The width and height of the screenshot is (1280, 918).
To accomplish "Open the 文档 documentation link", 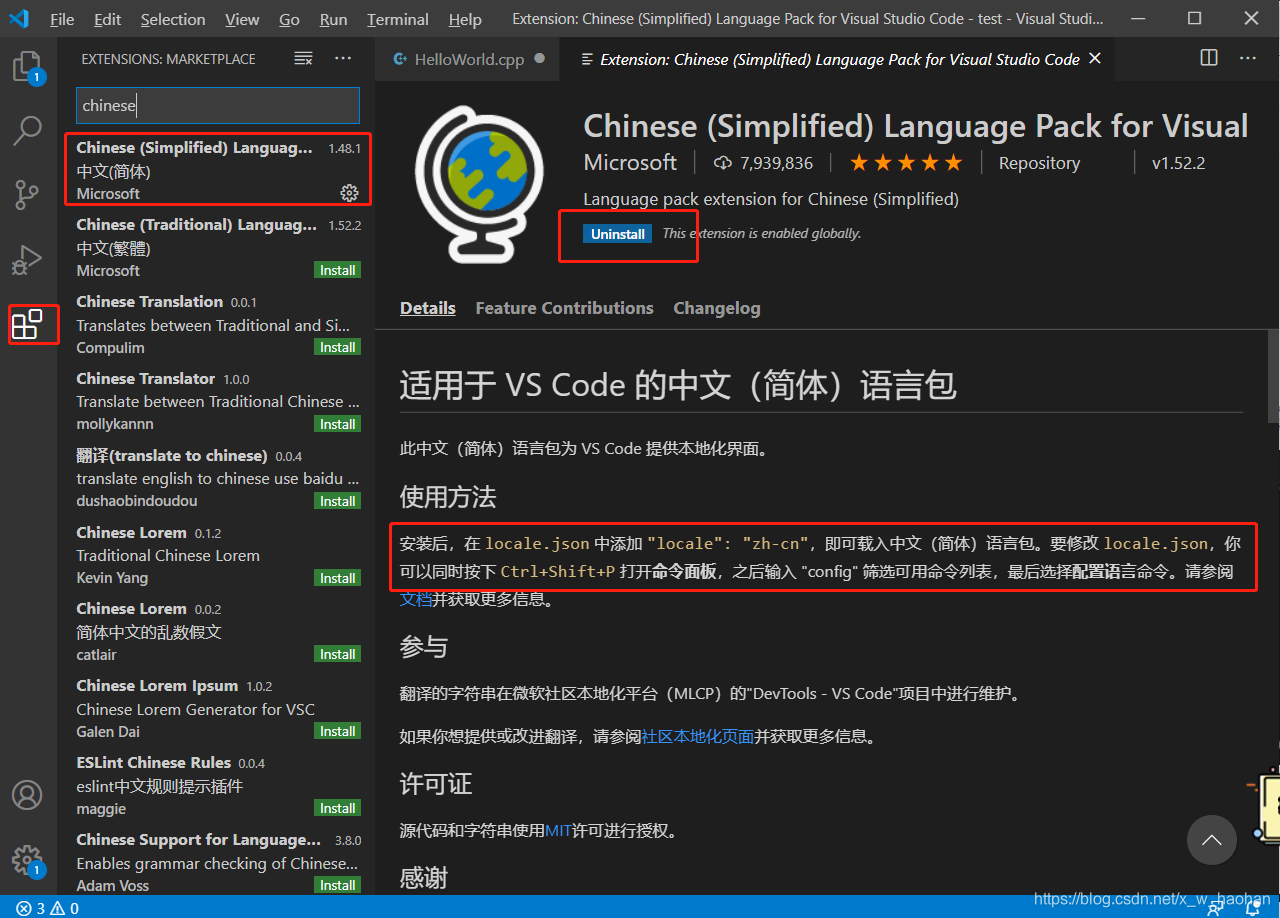I will point(416,599).
